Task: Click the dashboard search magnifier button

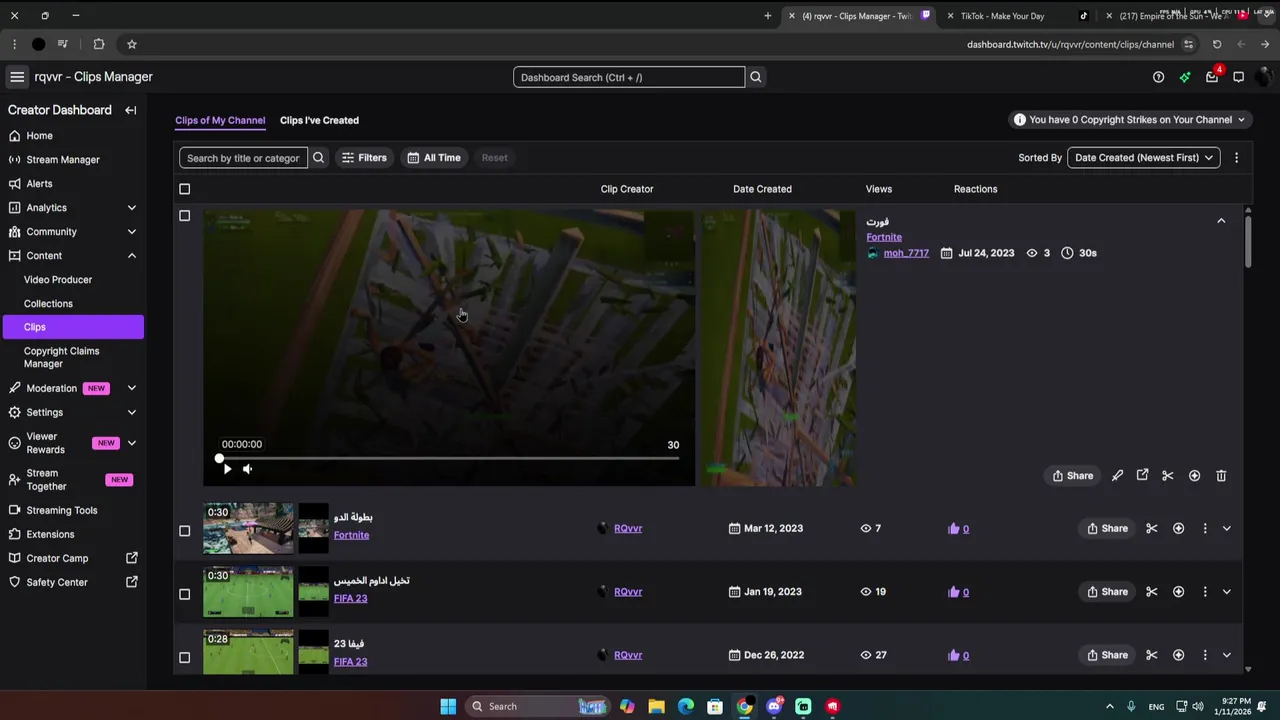Action: pos(756,77)
